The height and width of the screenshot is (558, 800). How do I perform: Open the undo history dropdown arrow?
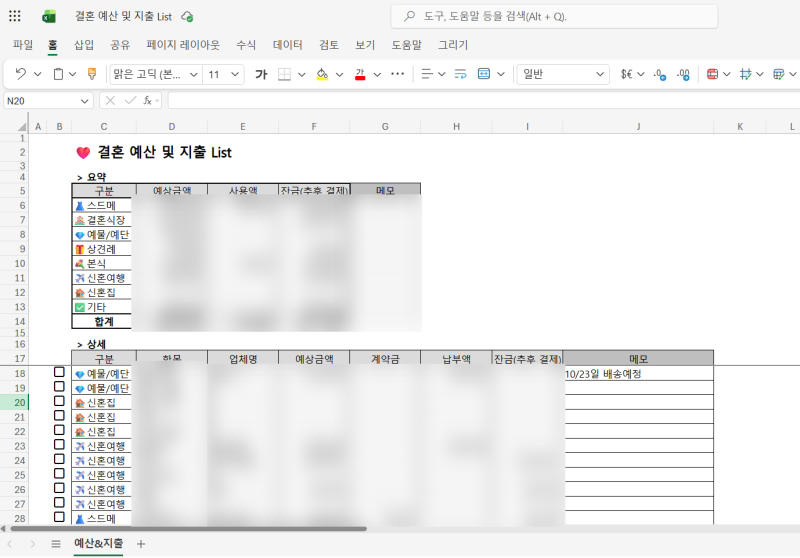tap(38, 74)
